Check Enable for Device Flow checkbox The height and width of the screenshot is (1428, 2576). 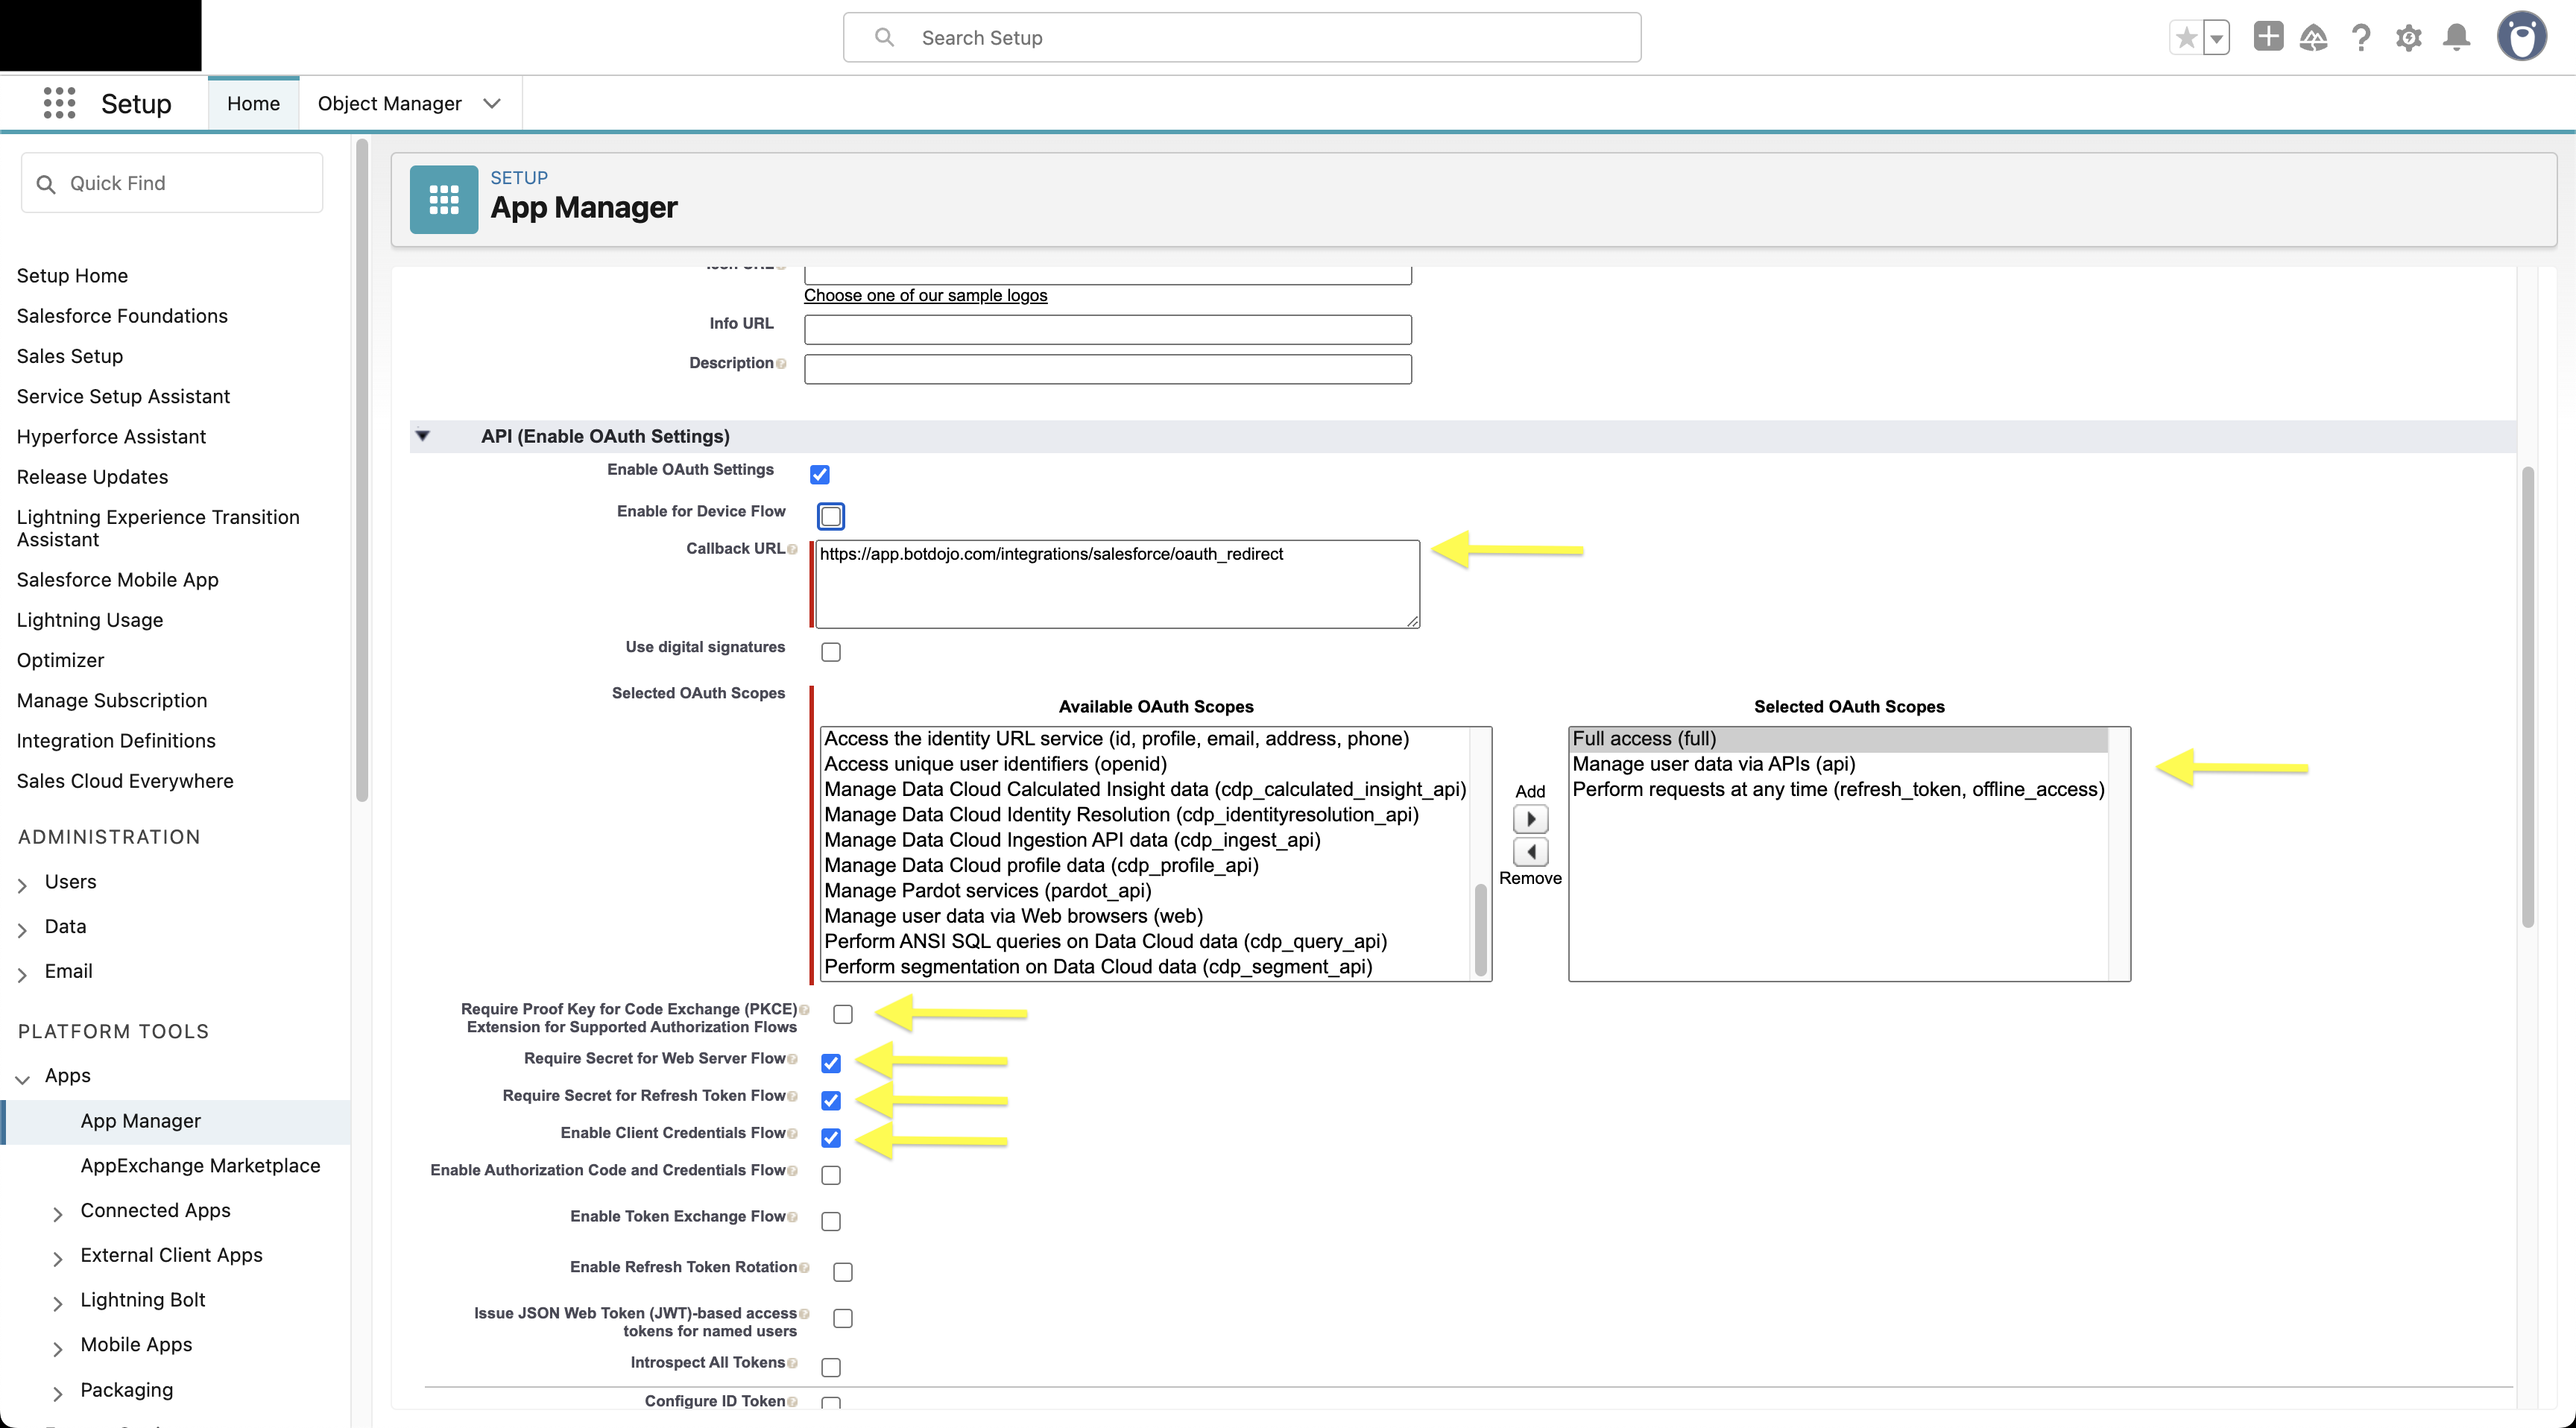click(831, 516)
